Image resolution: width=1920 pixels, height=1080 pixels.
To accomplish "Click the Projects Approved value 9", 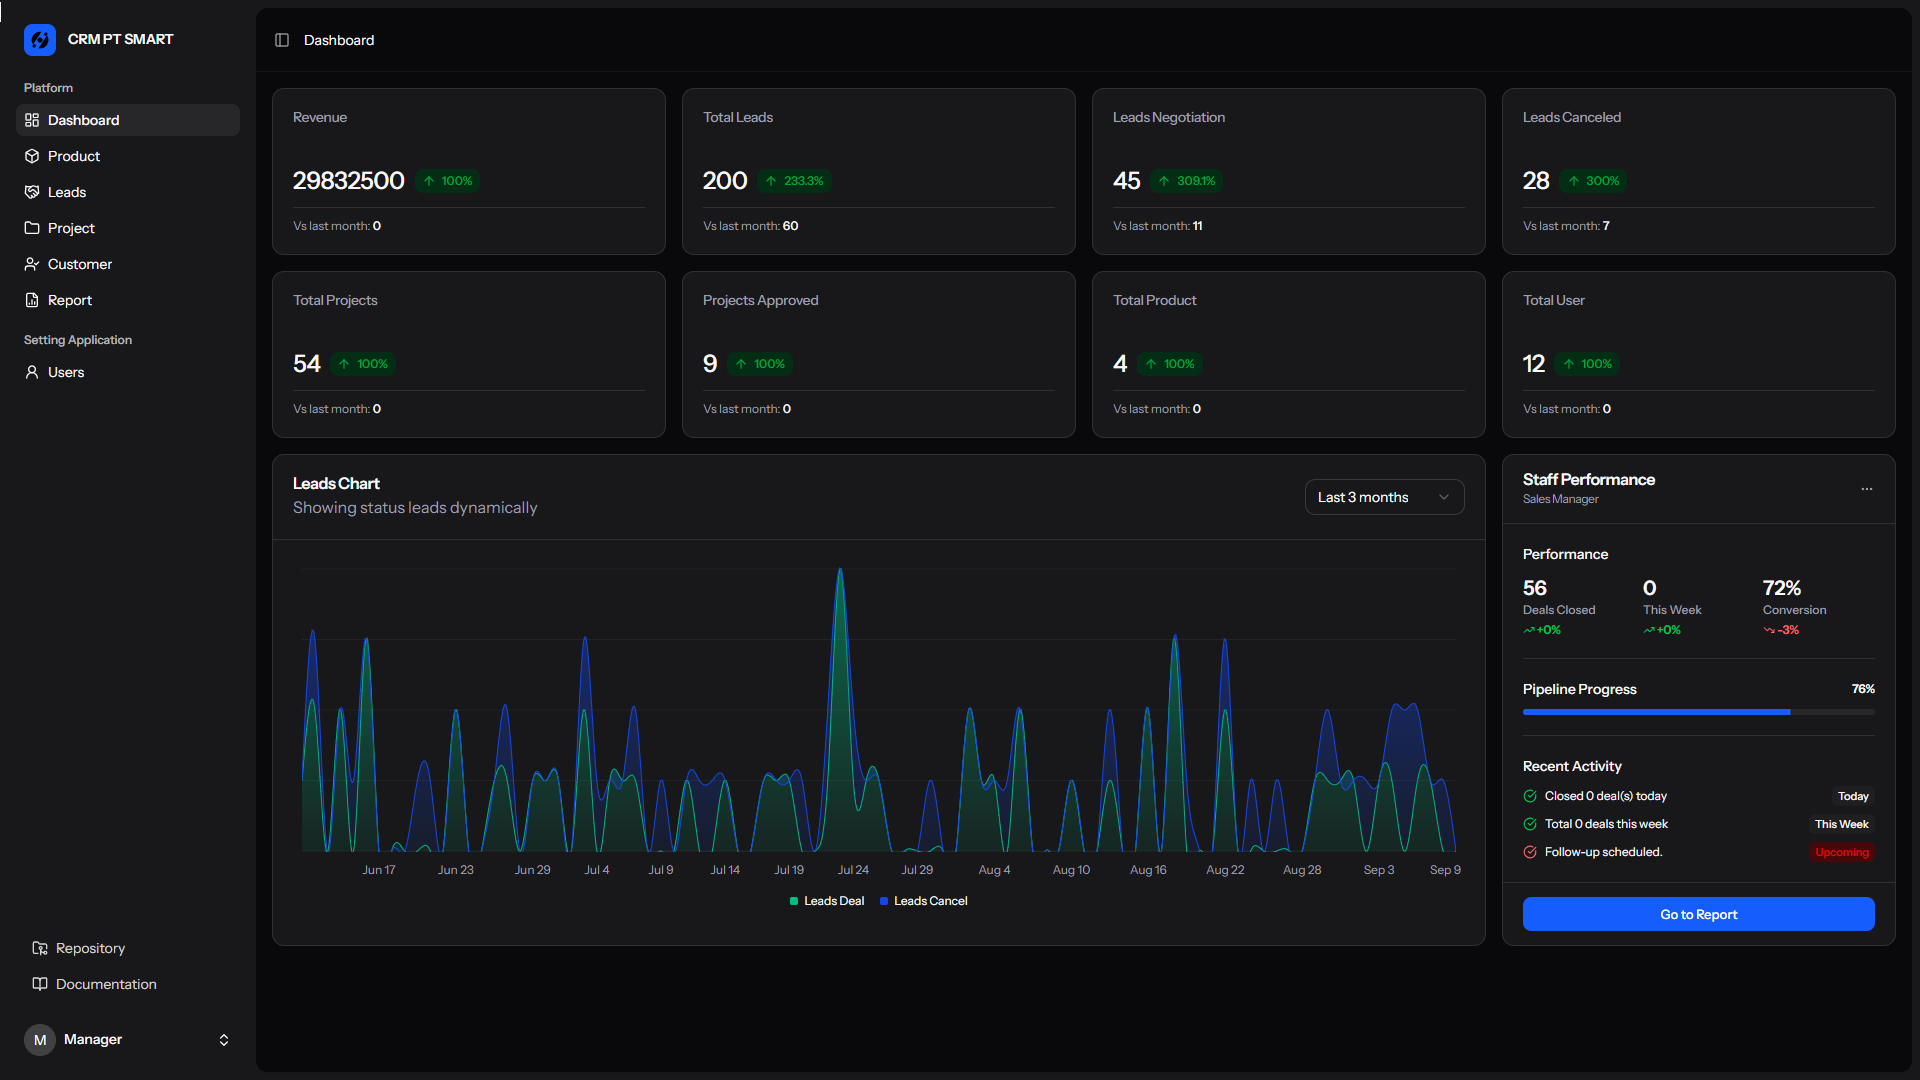I will click(710, 364).
